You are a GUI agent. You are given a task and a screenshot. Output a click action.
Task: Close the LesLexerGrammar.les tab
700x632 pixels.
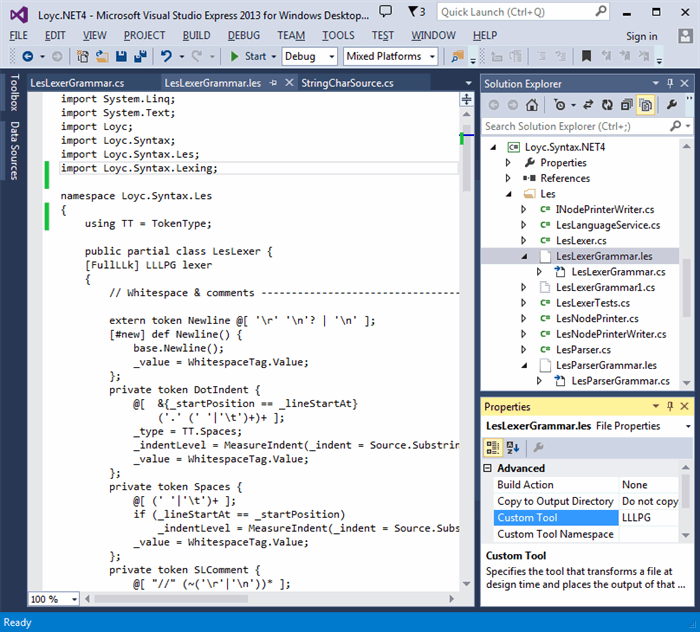tap(289, 83)
